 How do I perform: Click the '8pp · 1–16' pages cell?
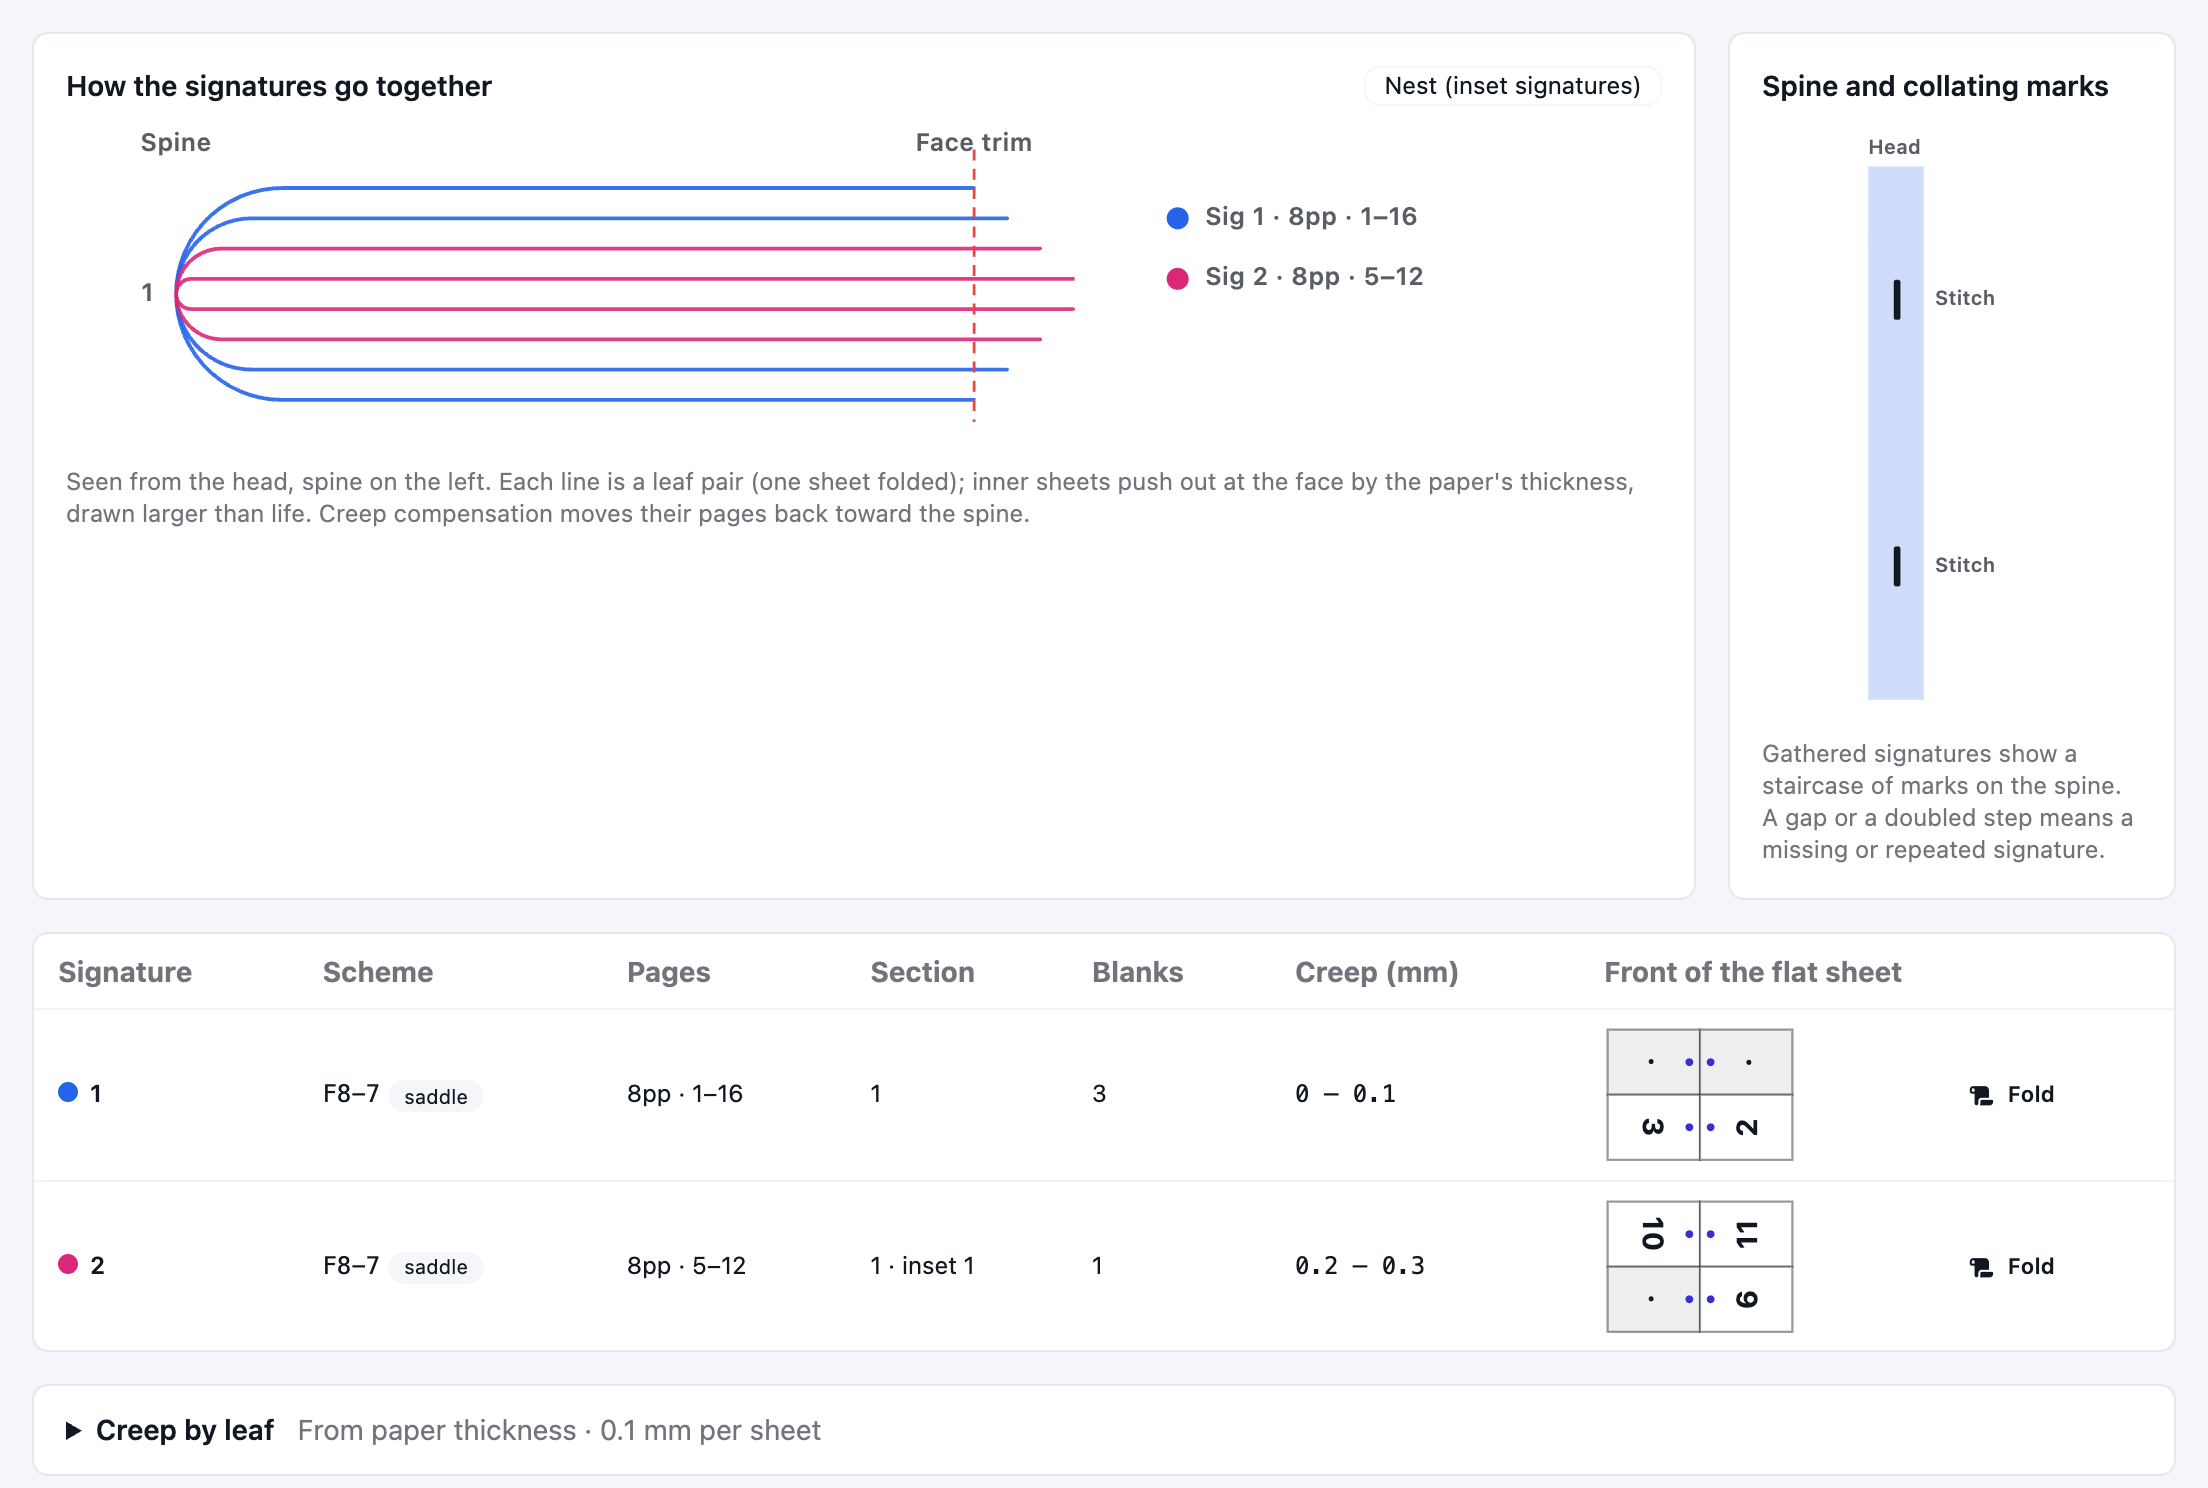tap(685, 1094)
